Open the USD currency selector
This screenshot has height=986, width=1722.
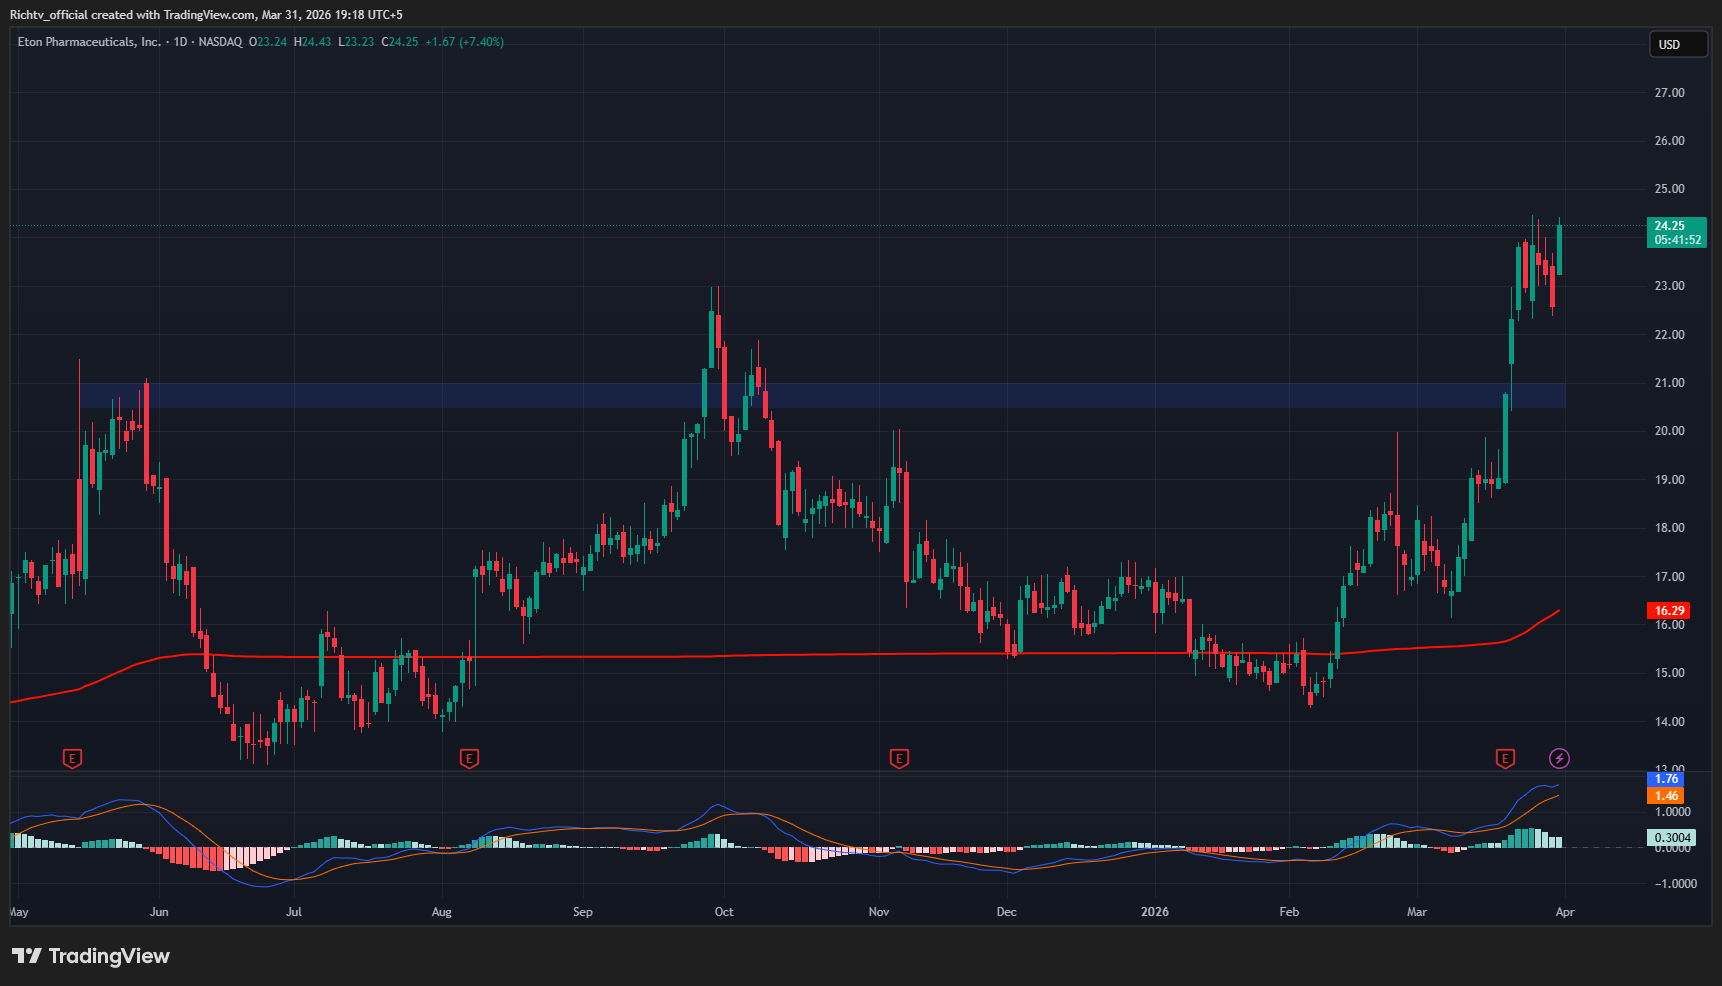click(1677, 44)
